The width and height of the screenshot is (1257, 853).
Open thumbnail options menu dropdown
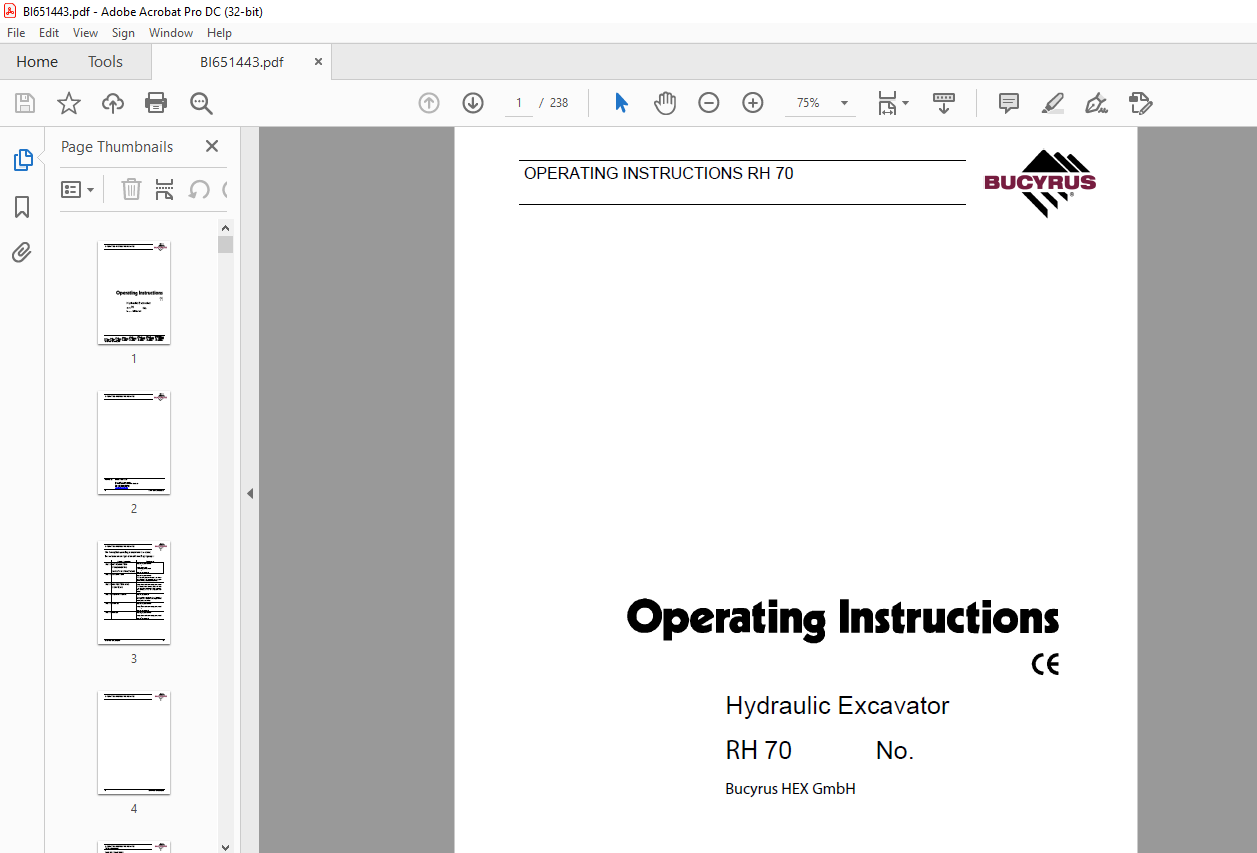click(78, 189)
